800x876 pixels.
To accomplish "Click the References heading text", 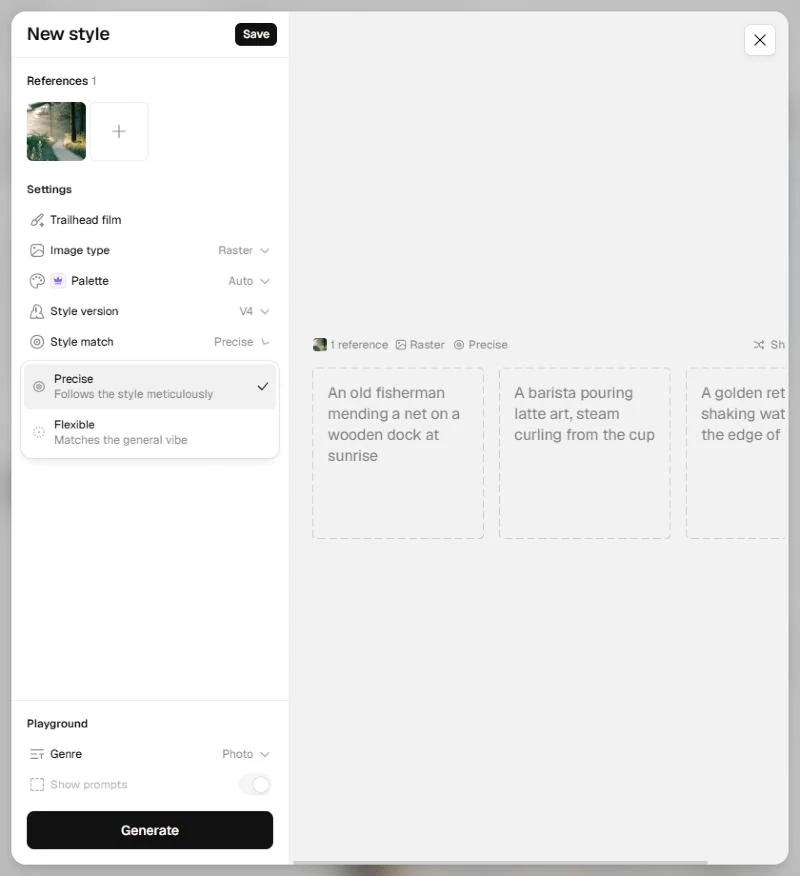I will point(57,81).
